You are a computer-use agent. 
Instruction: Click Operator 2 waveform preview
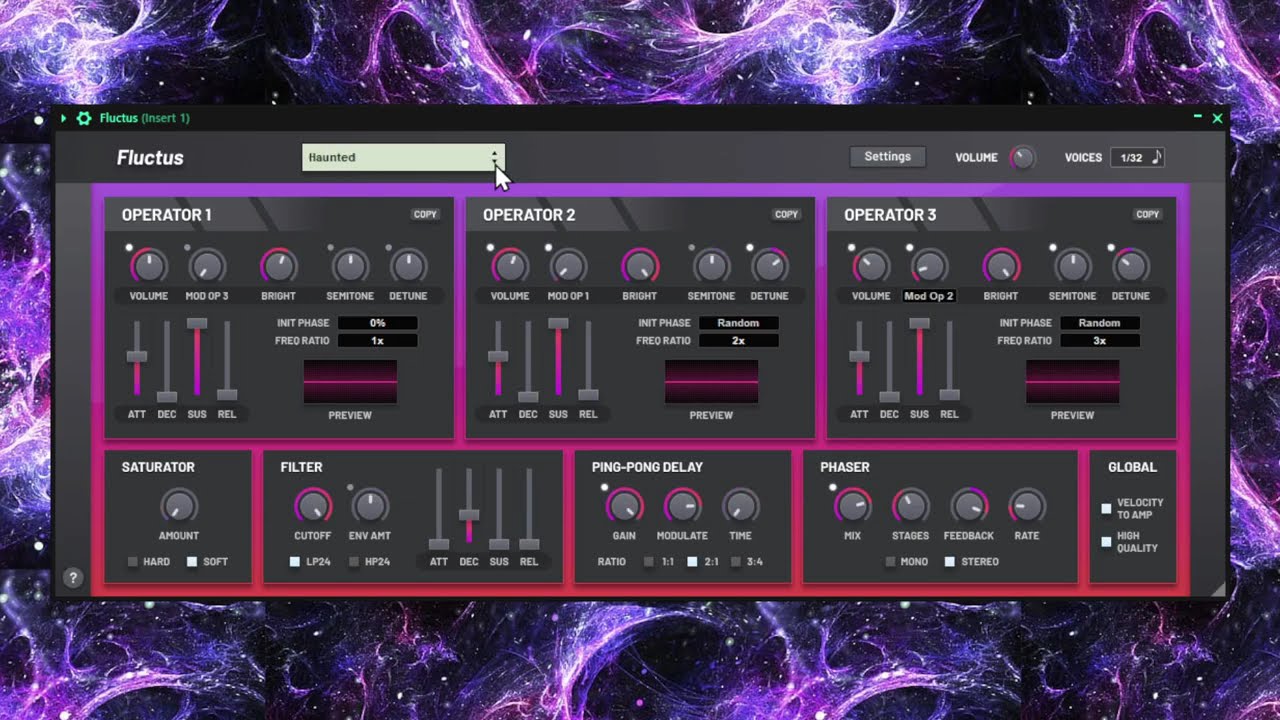click(711, 382)
